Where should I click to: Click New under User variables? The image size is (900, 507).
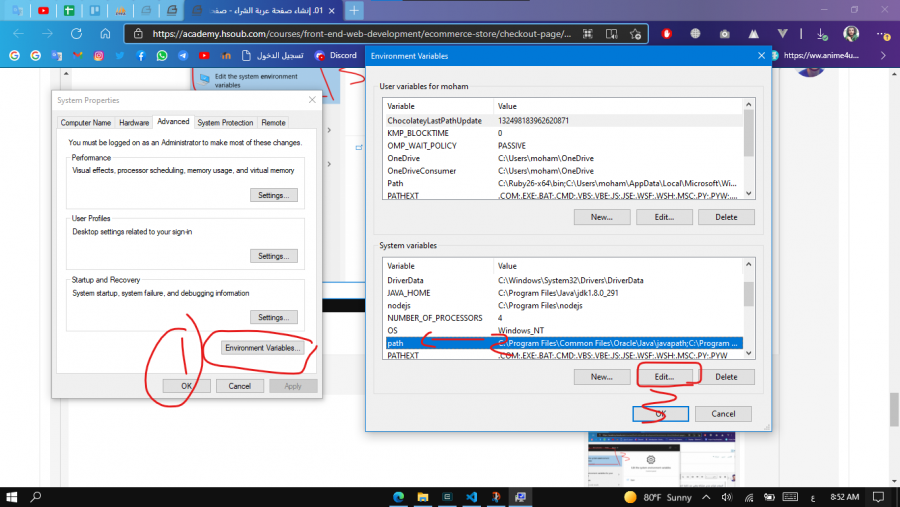pyautogui.click(x=601, y=217)
